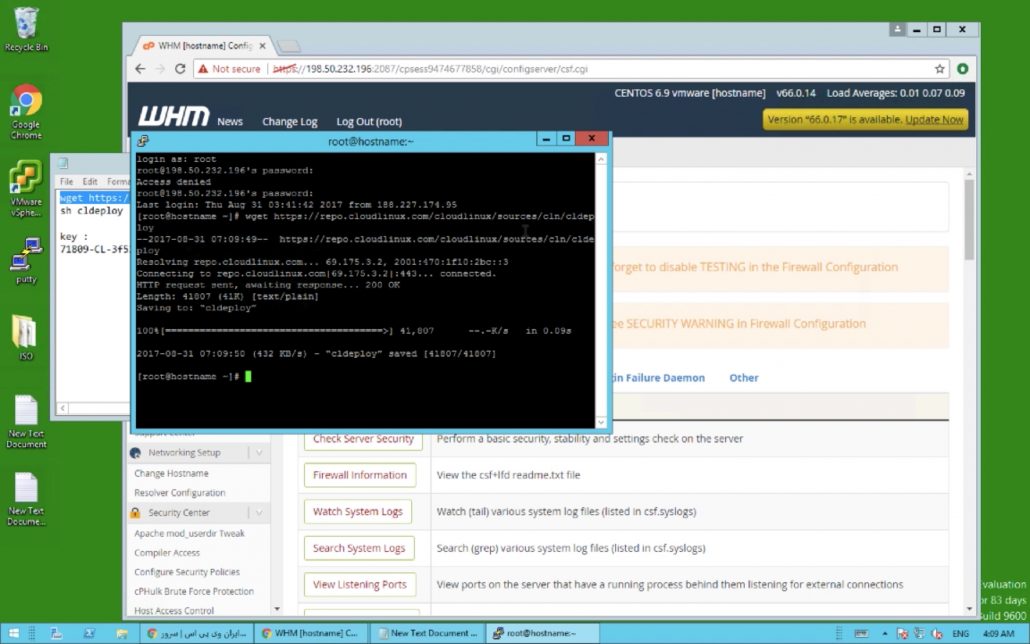Open cPHulk Brute Force Protection link
The height and width of the screenshot is (644, 1030).
(x=194, y=591)
